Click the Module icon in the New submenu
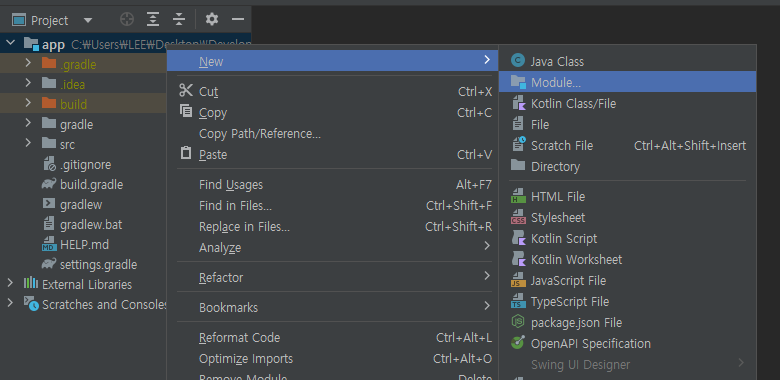780x380 pixels. click(x=518, y=82)
